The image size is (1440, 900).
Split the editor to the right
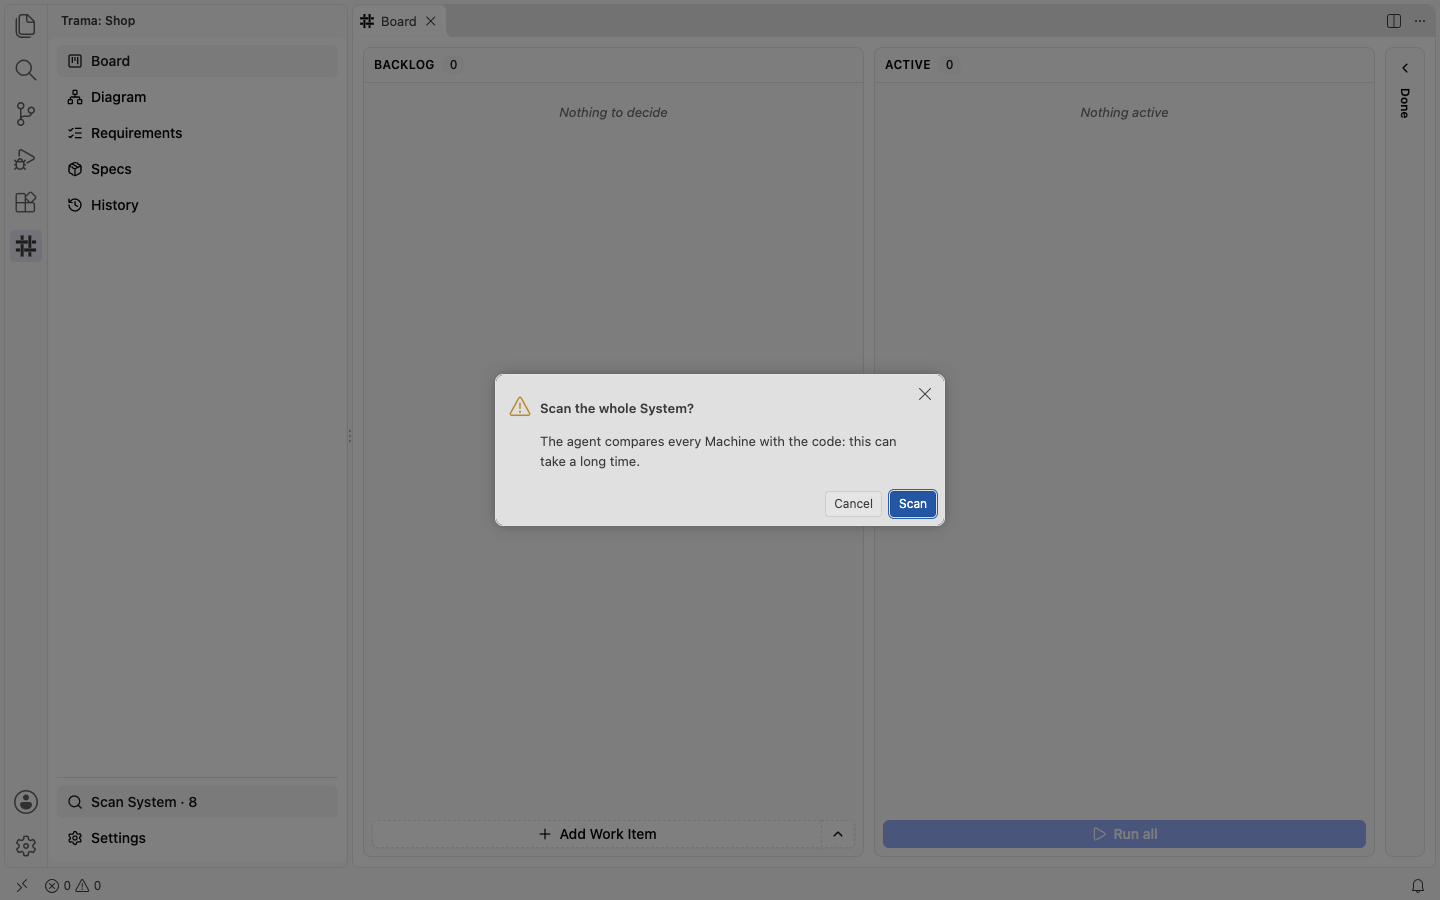pos(1394,21)
